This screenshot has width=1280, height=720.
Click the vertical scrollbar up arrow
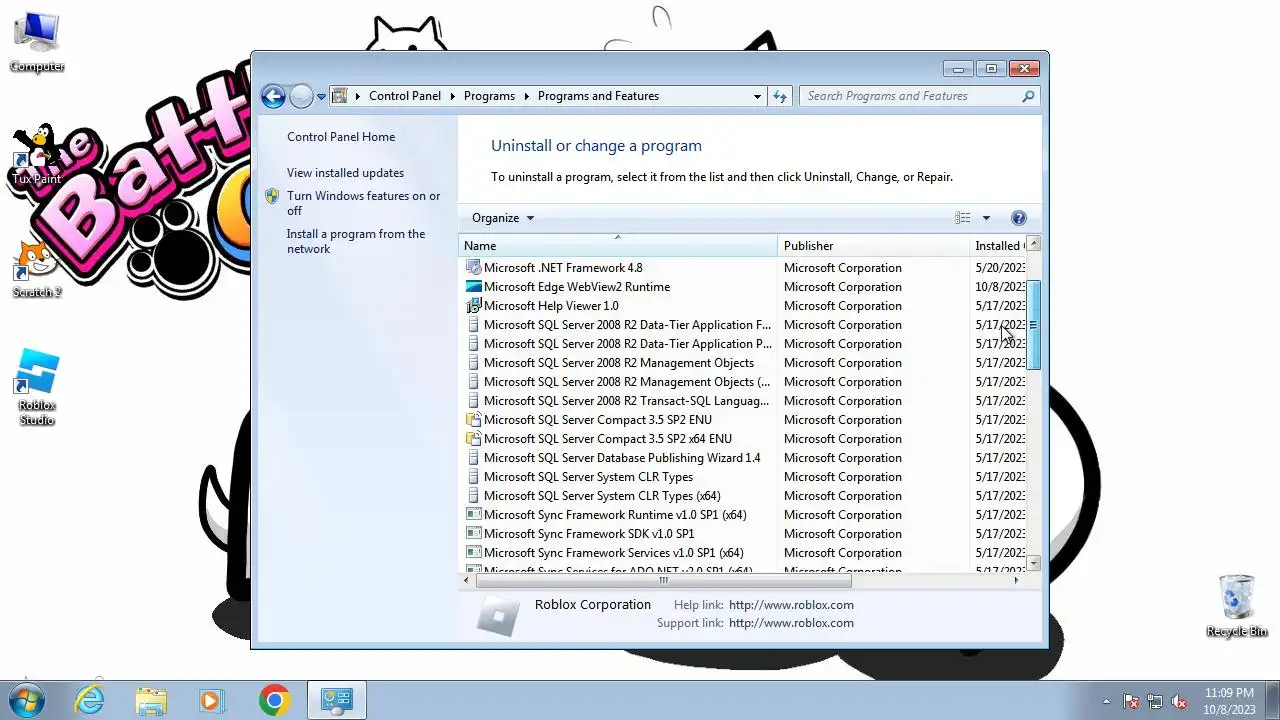tap(1034, 244)
